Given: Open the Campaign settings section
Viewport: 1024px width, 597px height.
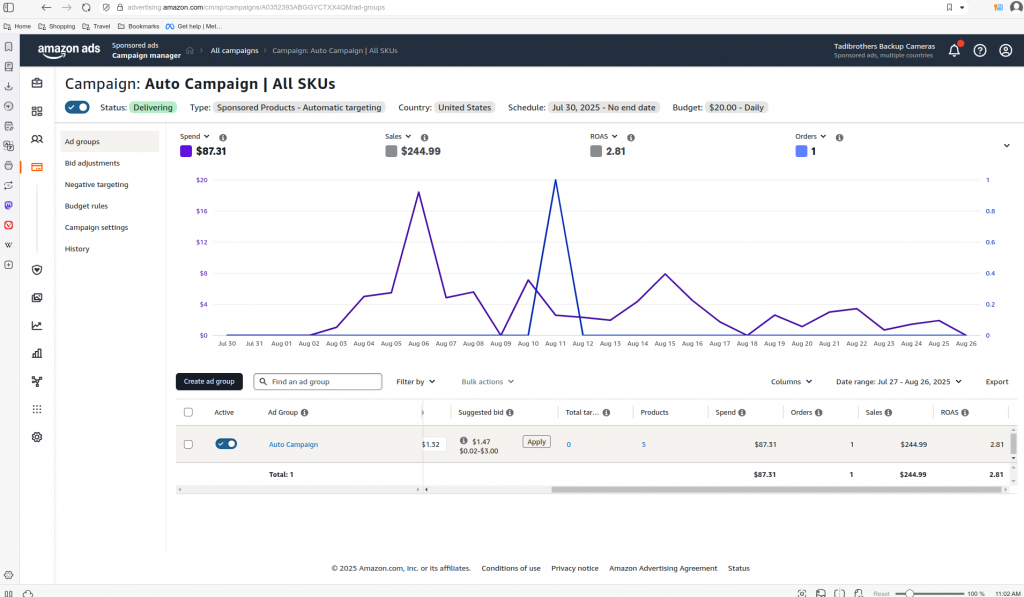Looking at the screenshot, I should (x=96, y=227).
